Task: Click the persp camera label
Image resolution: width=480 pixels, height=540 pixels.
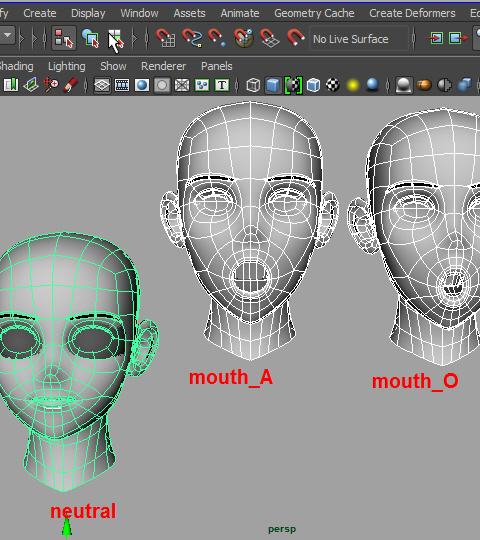Action: click(282, 529)
